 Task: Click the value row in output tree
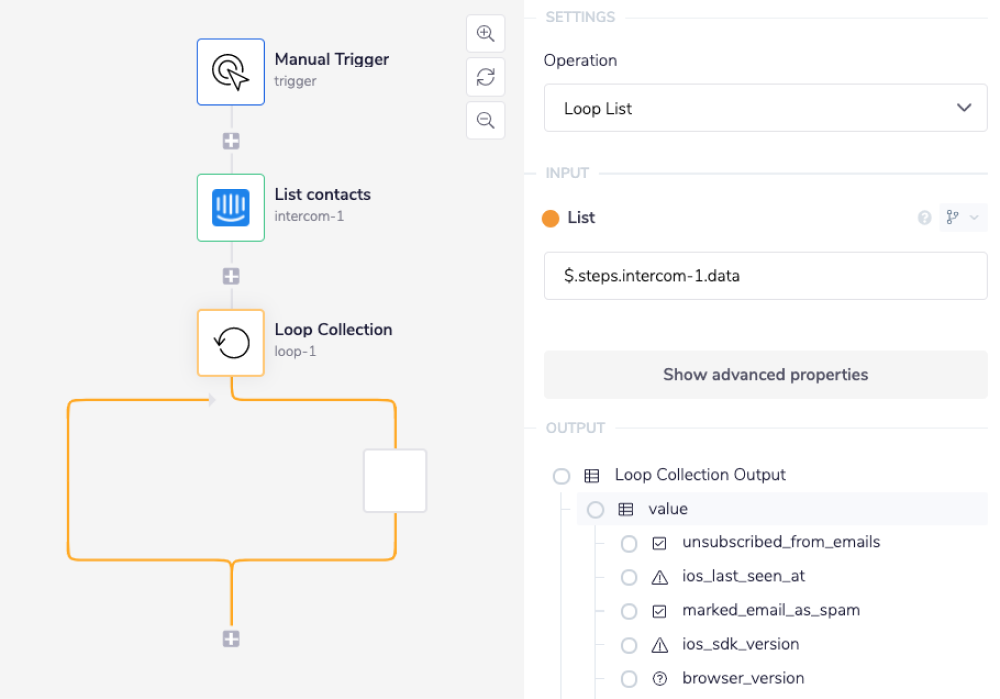coord(780,509)
